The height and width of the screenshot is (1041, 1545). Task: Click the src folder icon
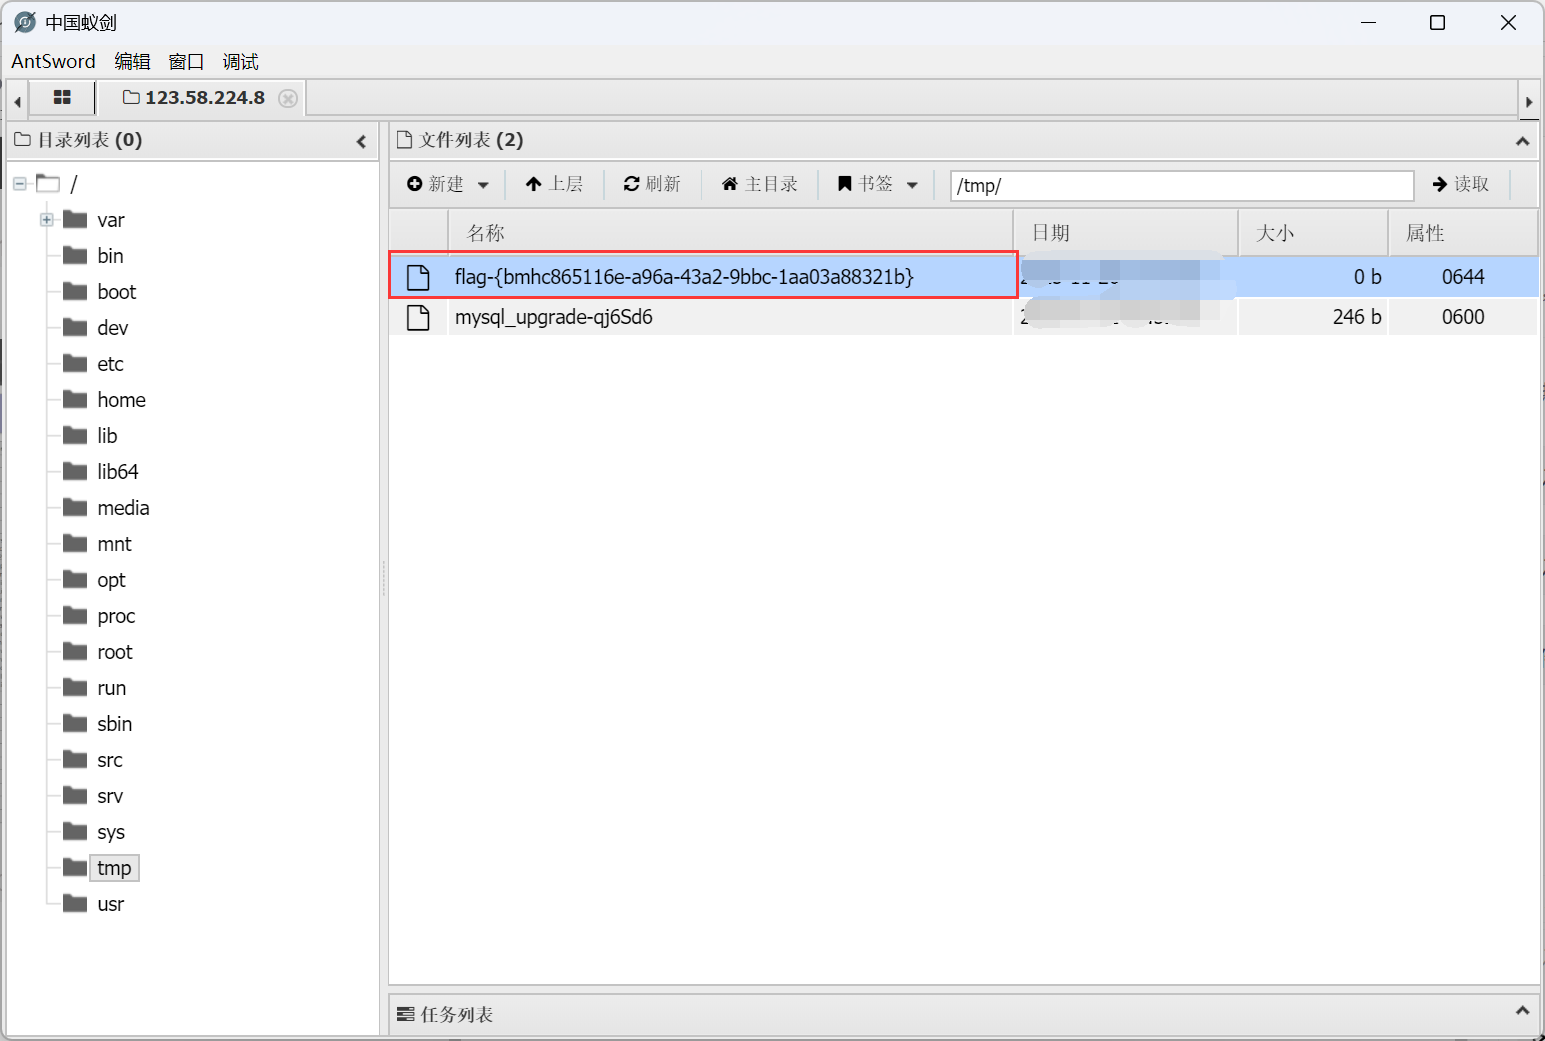75,759
